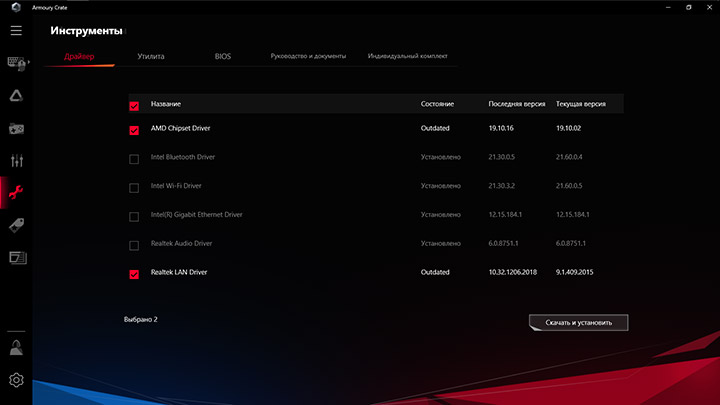Click the Текущая версия column header
Screen dimensions: 720x405
pyautogui.click(x=580, y=104)
